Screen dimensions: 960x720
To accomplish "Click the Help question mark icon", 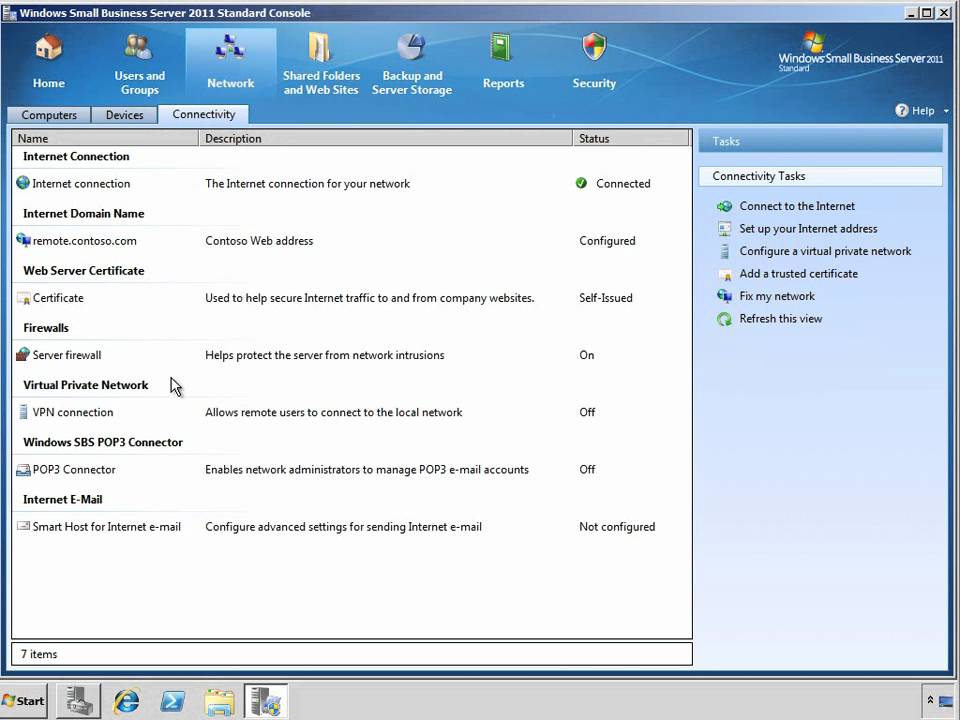I will (901, 110).
